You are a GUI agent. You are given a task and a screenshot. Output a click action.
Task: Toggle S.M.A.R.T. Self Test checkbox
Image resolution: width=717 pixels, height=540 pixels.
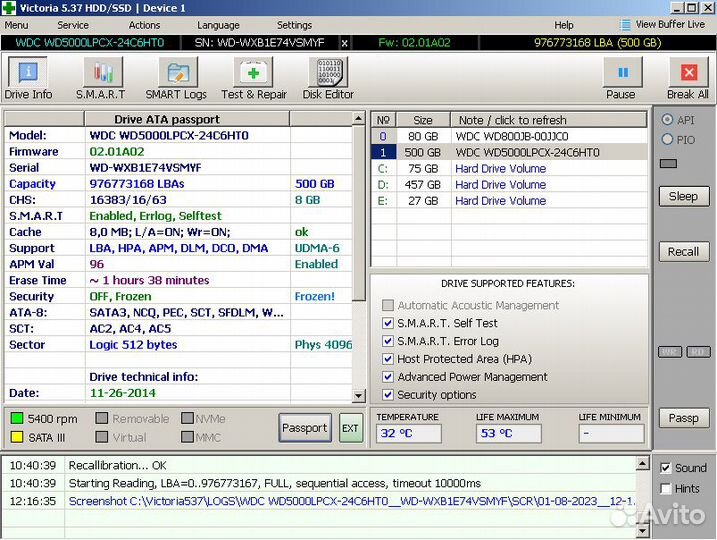click(388, 323)
